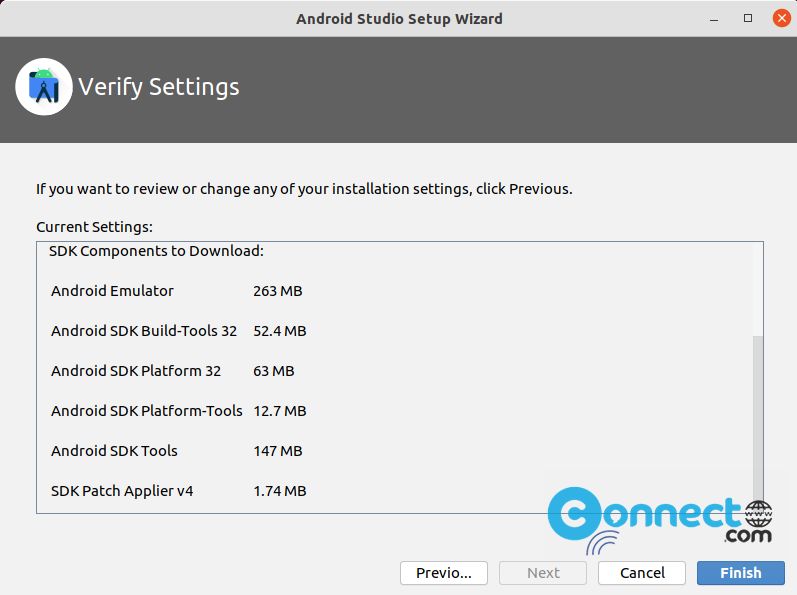Select the Android SDK Tools entry
This screenshot has height=595, width=797.
114,451
